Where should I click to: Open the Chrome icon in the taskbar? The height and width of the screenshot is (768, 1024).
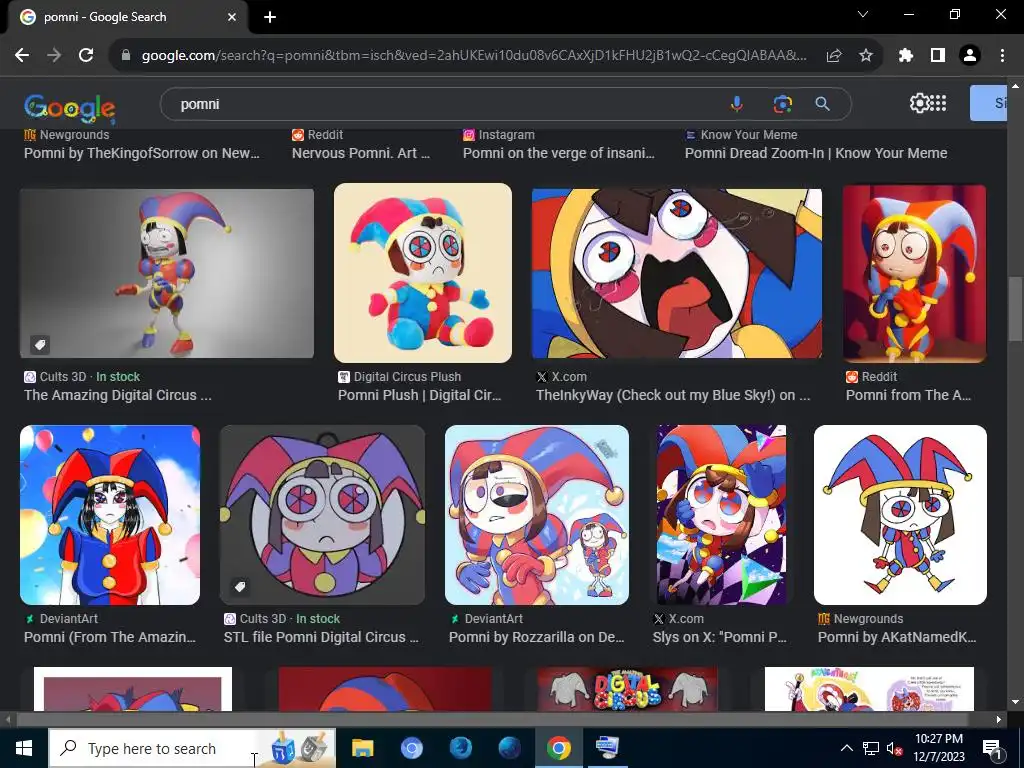(558, 748)
